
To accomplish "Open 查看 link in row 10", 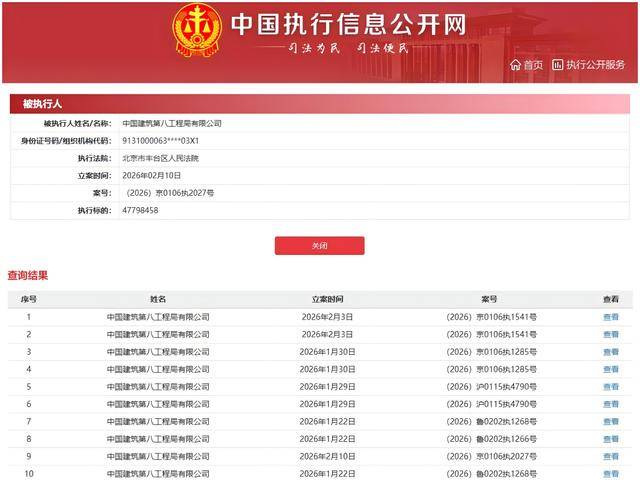I will point(610,474).
